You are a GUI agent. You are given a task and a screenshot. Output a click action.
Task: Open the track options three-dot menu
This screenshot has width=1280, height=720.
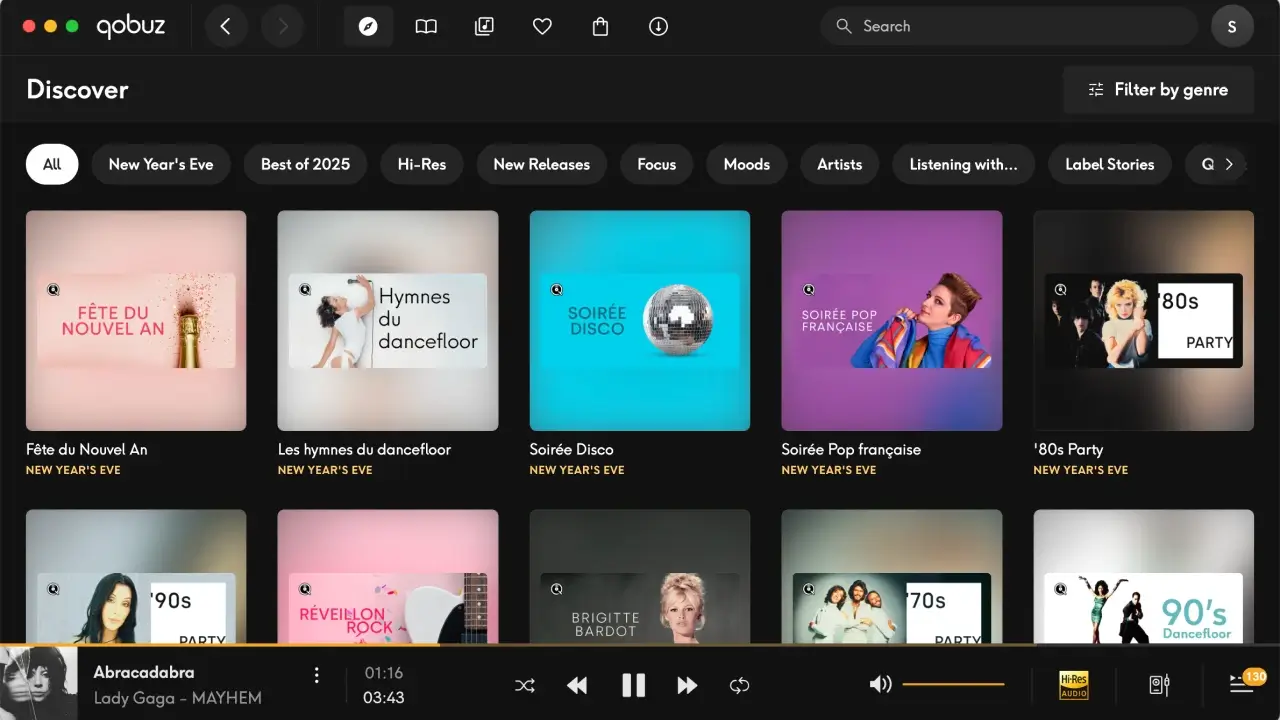(317, 675)
